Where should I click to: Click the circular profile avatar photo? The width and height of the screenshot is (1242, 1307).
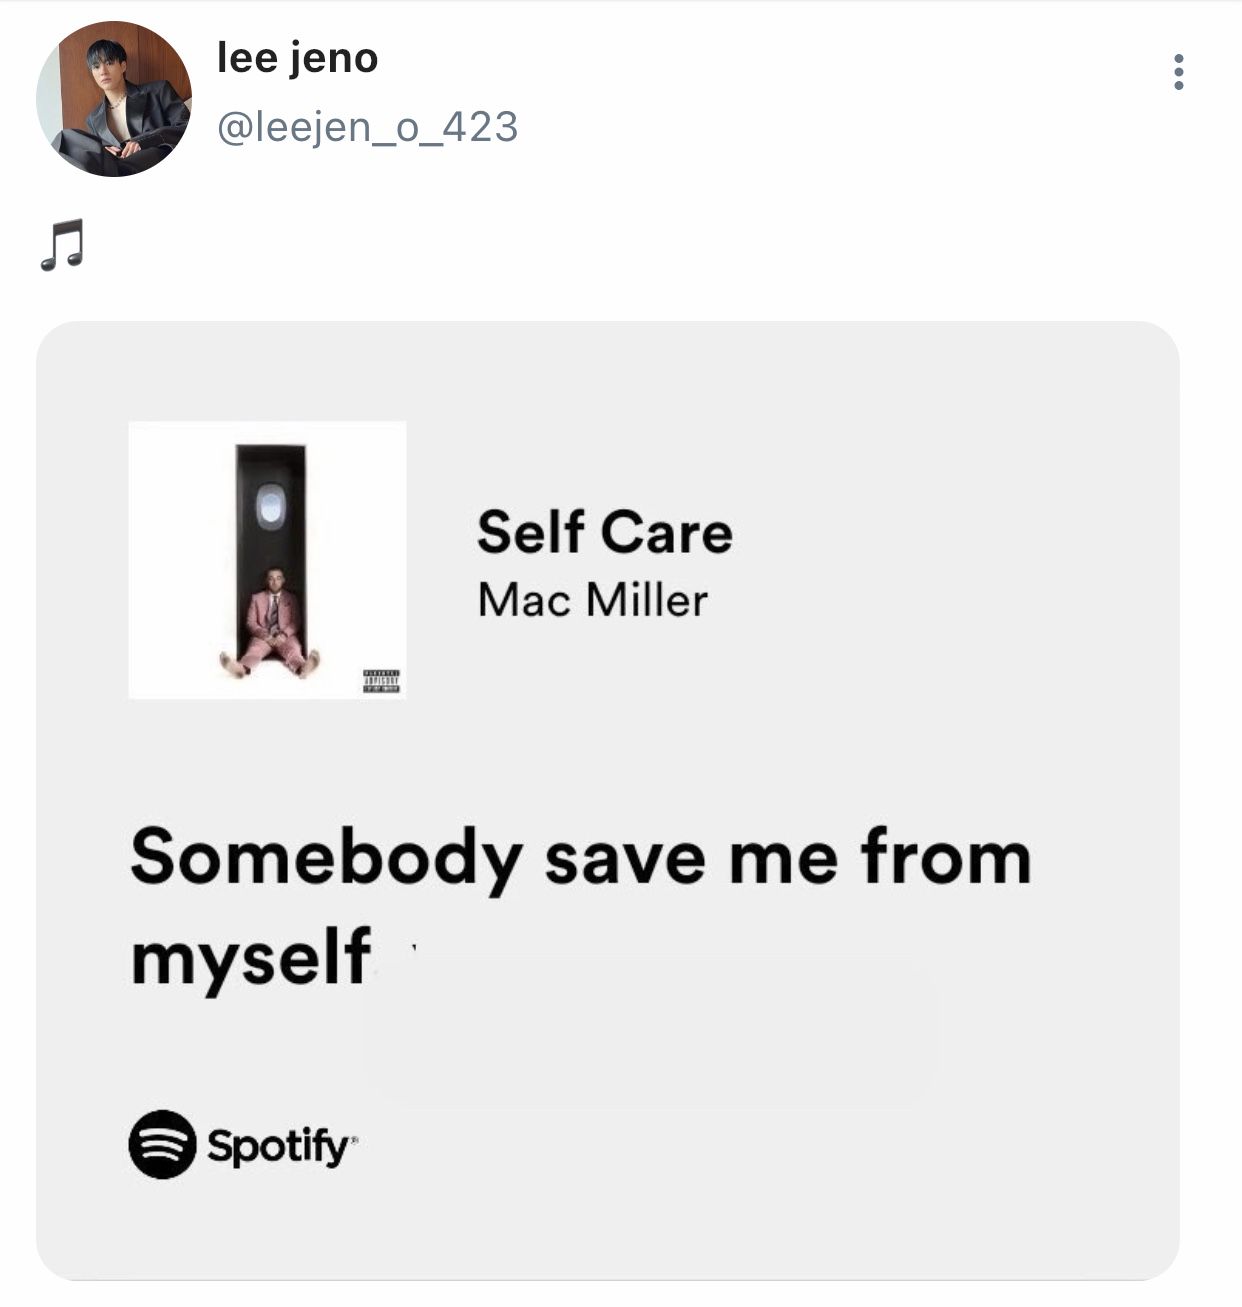(x=113, y=99)
